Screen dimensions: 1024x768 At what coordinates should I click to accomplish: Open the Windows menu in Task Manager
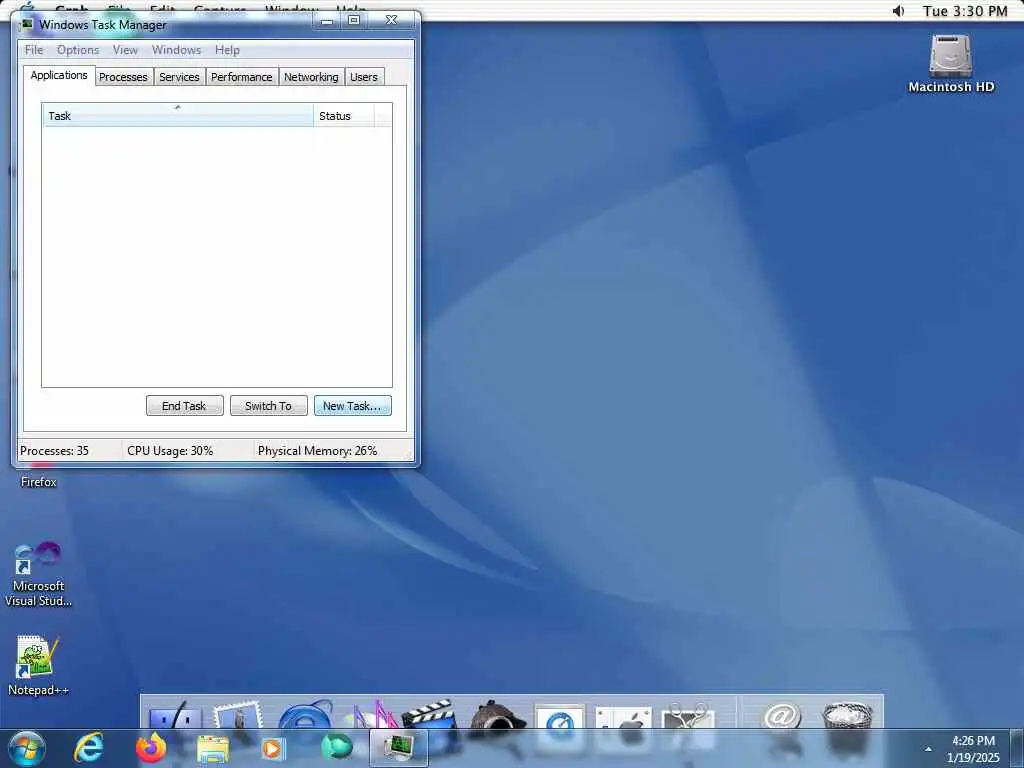pyautogui.click(x=176, y=50)
